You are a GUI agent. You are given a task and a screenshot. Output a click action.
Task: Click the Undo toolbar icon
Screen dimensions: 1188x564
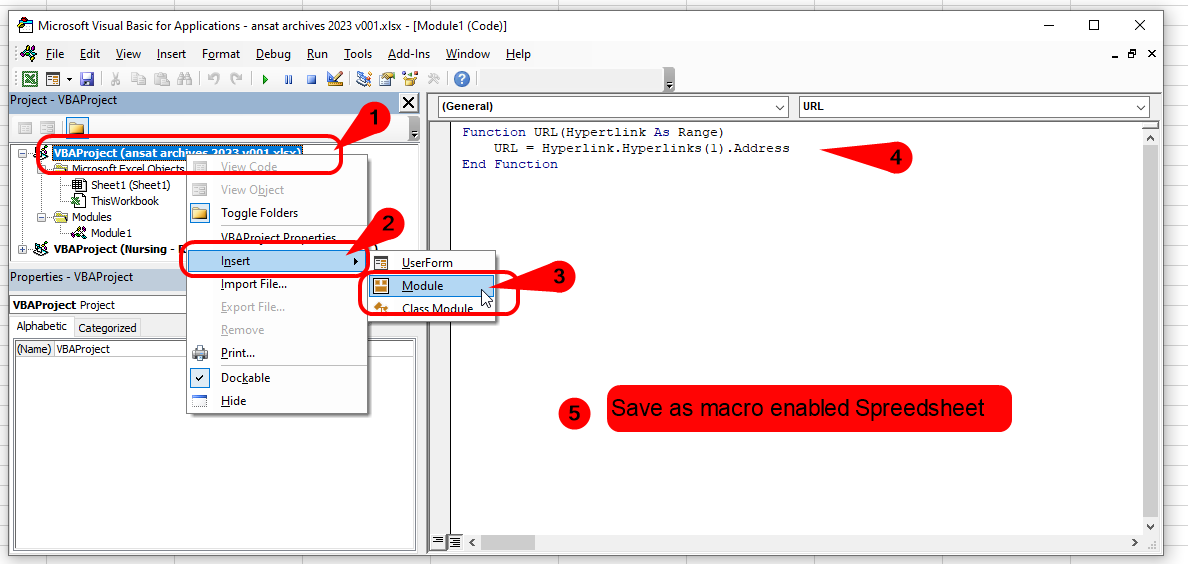tap(214, 79)
